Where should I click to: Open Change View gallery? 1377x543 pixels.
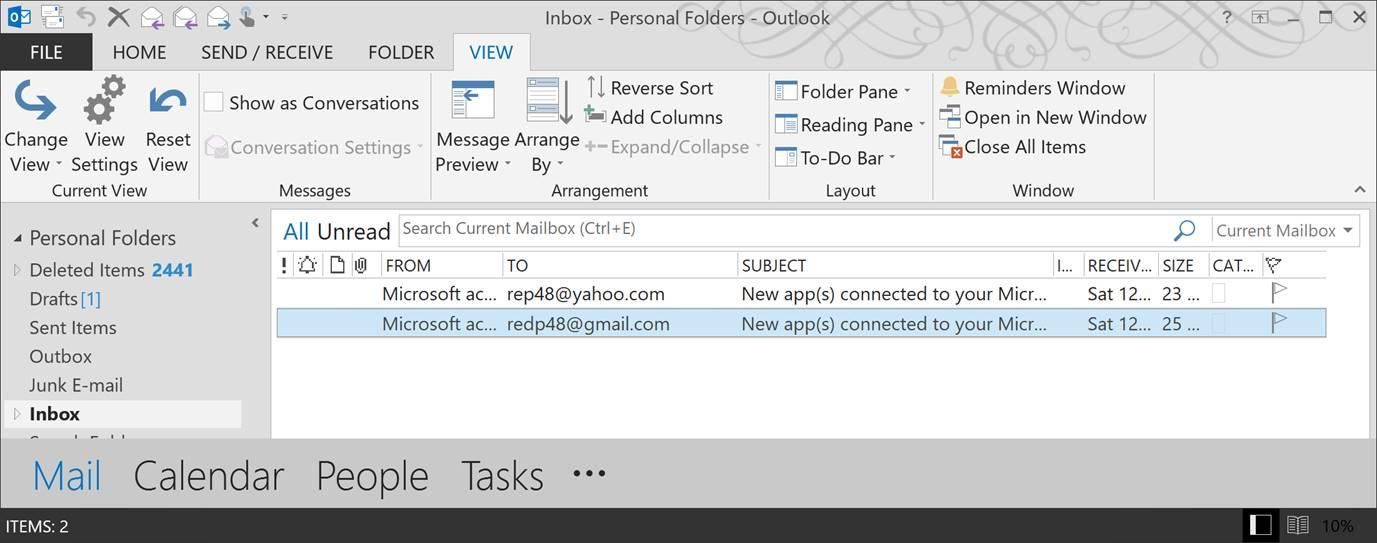coord(35,124)
